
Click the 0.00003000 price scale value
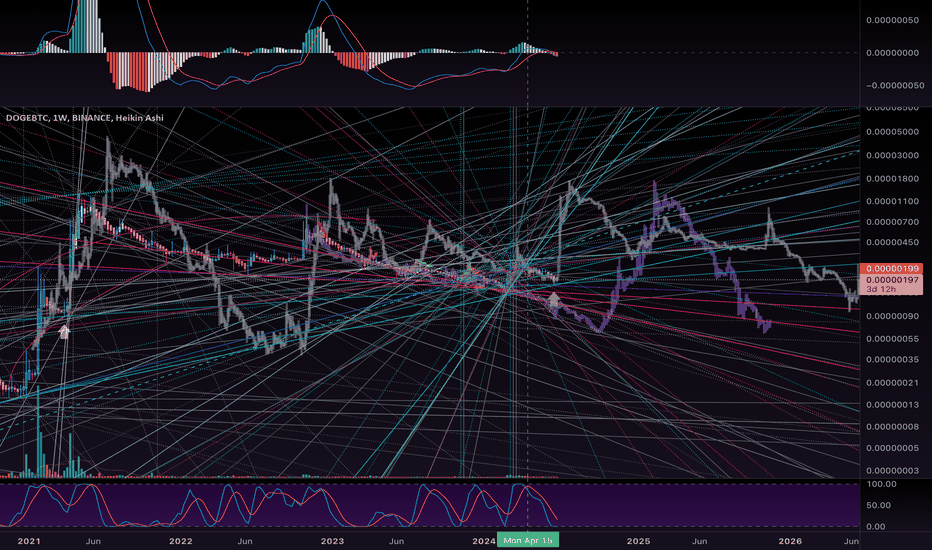pyautogui.click(x=892, y=155)
